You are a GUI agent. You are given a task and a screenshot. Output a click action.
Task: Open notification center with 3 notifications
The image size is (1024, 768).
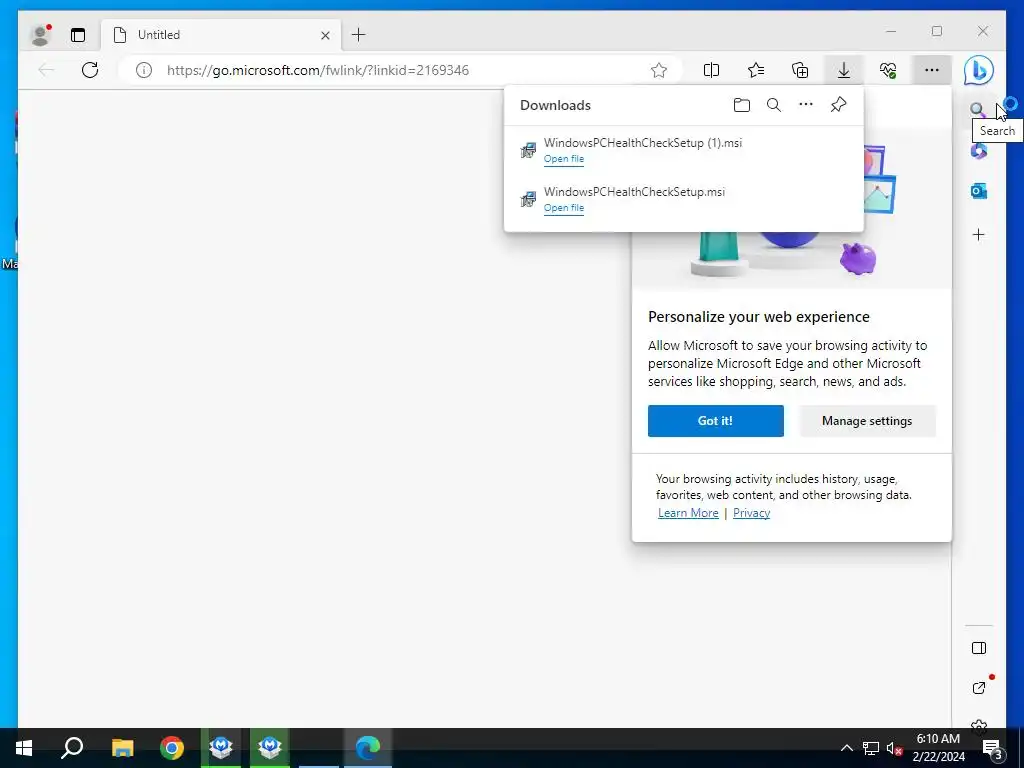(992, 749)
